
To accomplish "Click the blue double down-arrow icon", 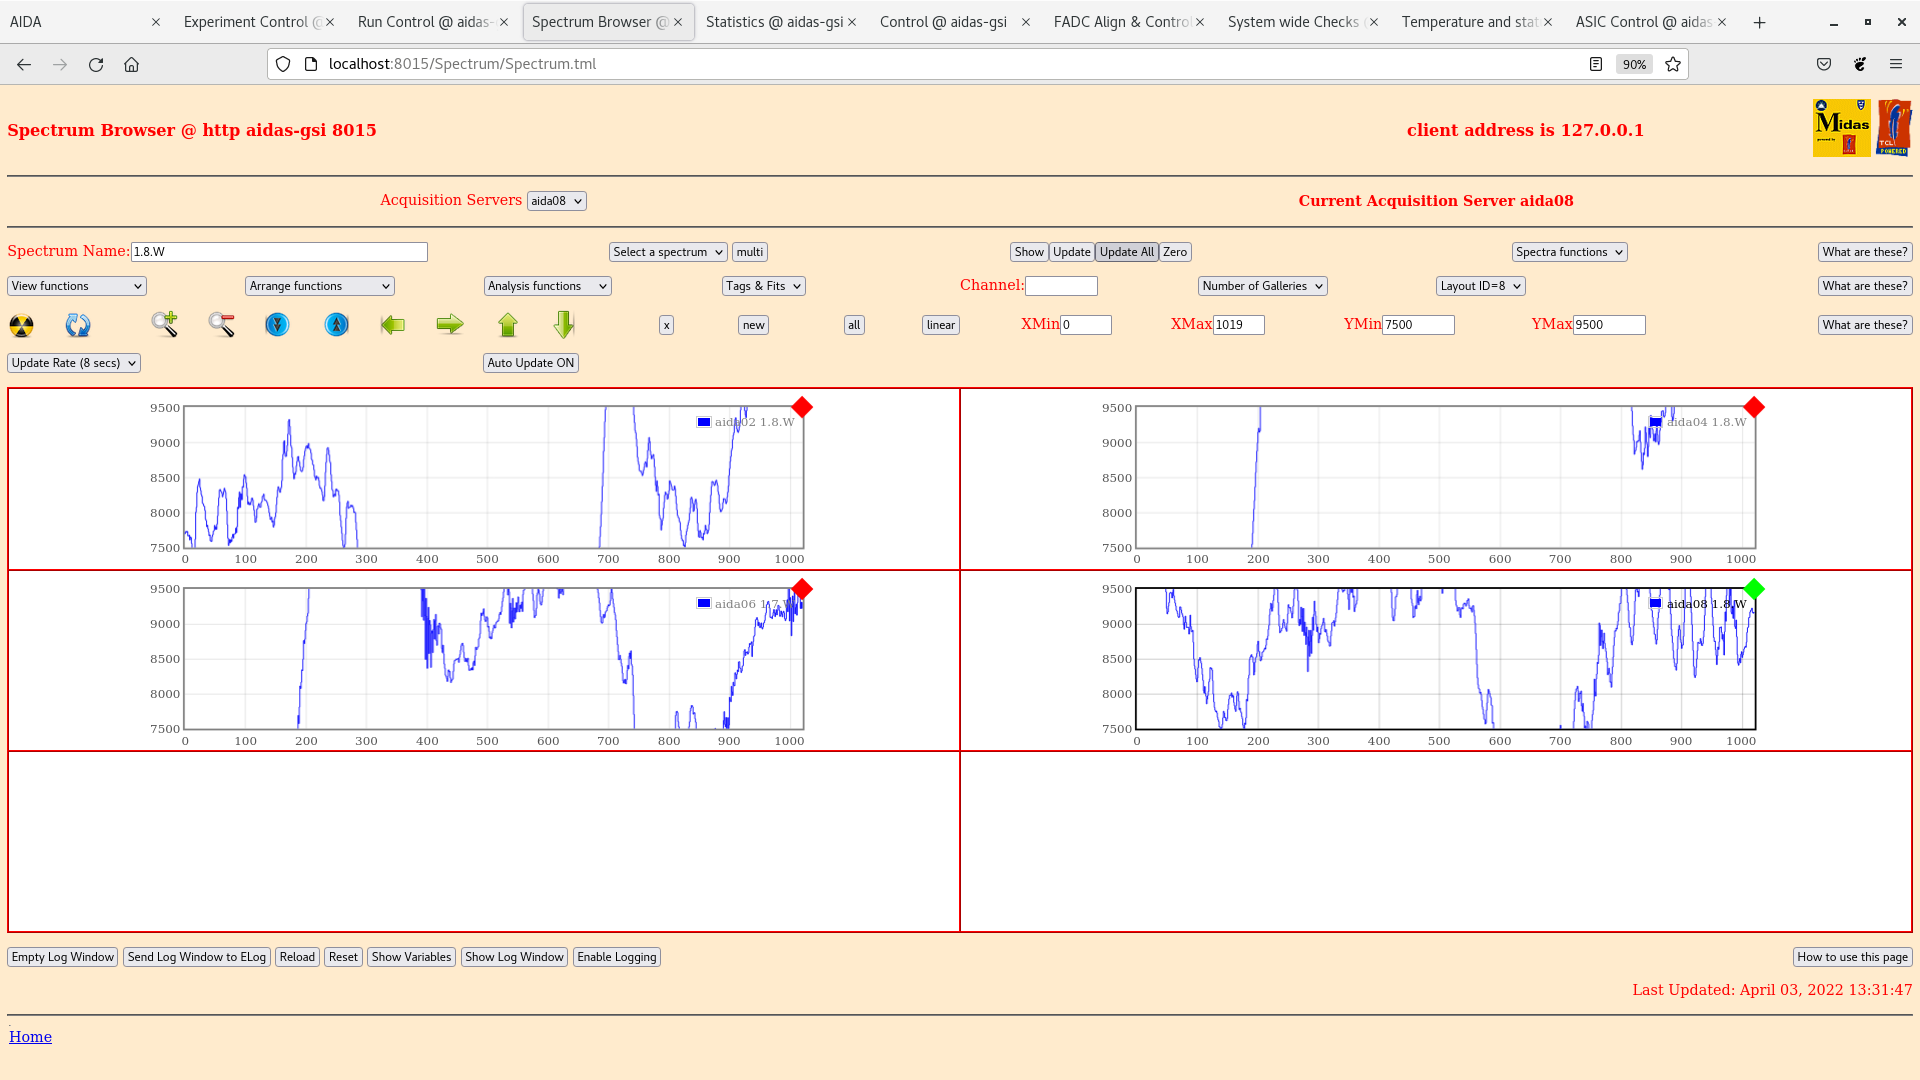I will point(277,325).
